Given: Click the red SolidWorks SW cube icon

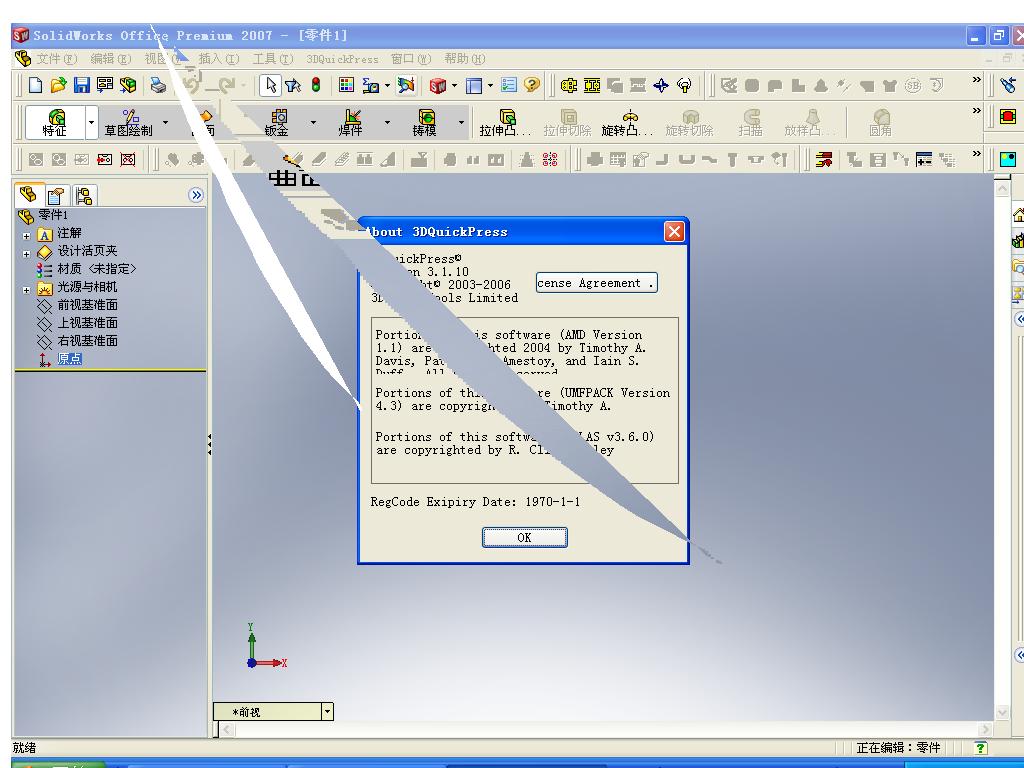Looking at the screenshot, I should point(438,85).
